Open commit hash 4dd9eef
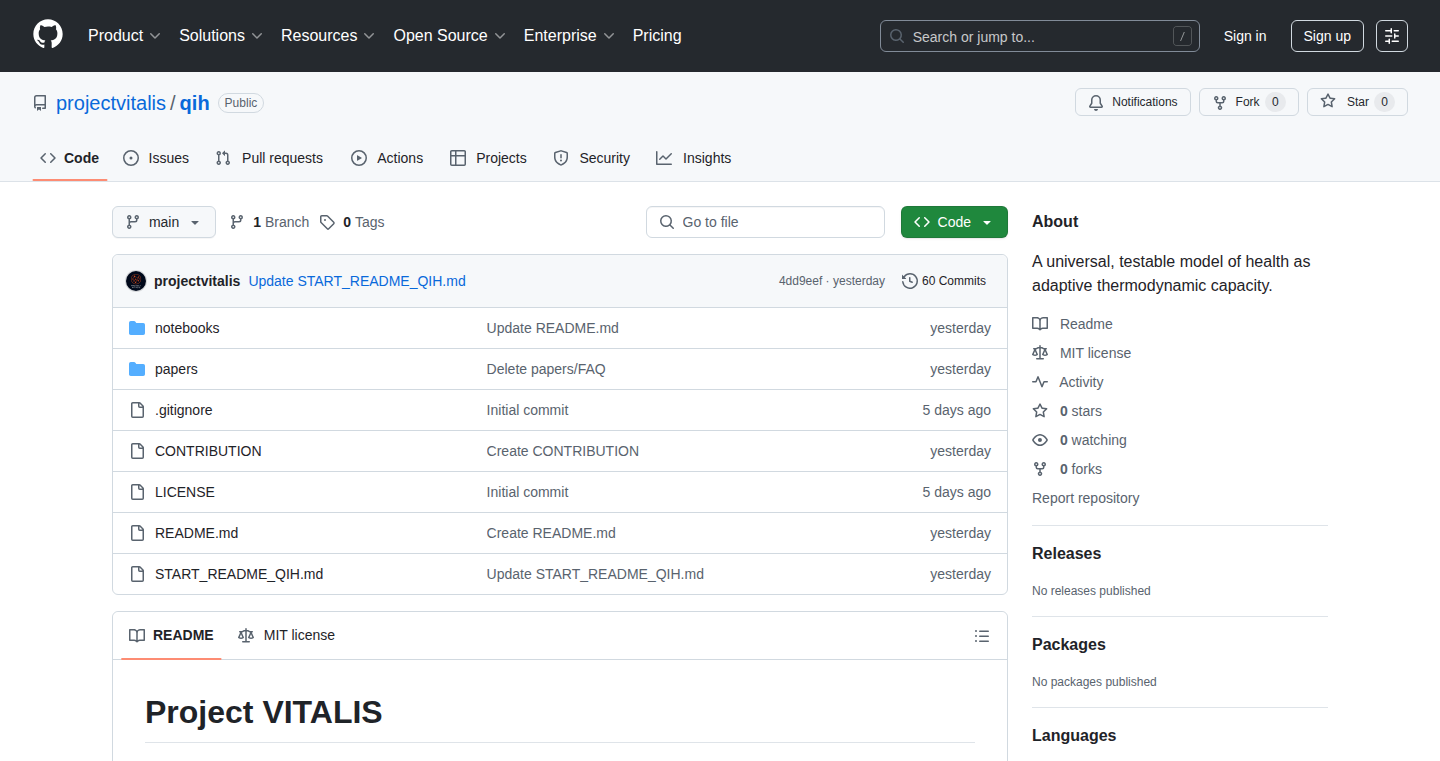 800,281
